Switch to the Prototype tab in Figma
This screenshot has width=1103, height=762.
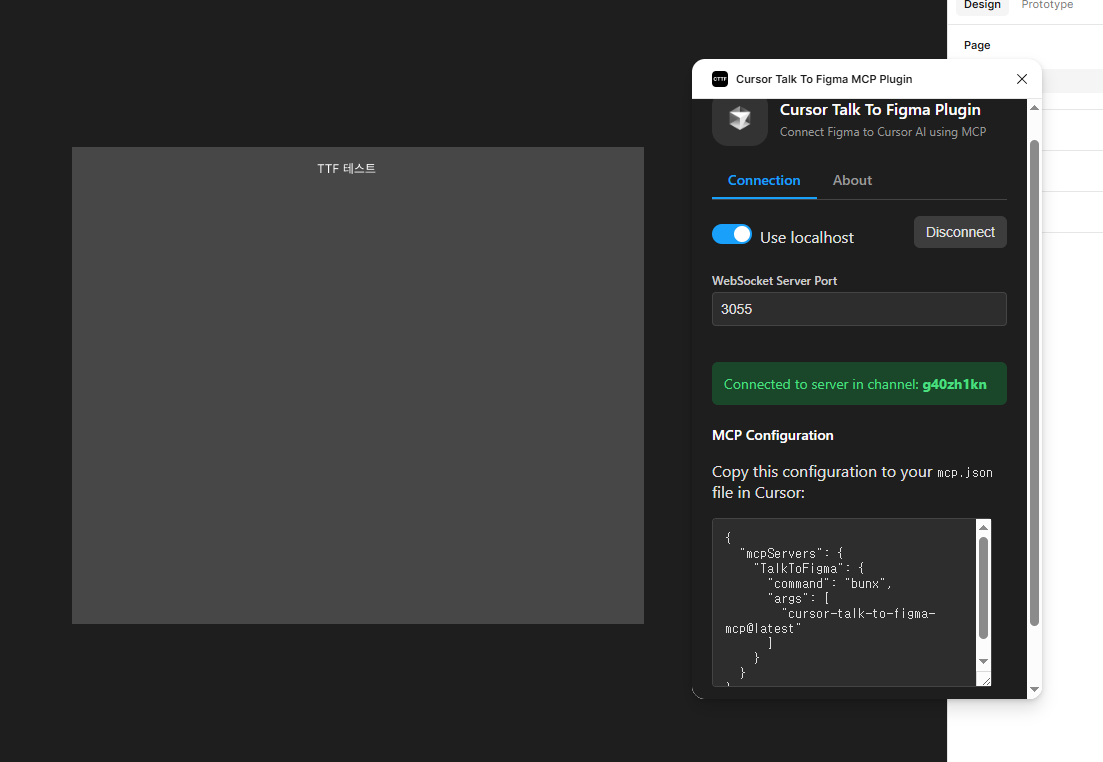[1047, 5]
